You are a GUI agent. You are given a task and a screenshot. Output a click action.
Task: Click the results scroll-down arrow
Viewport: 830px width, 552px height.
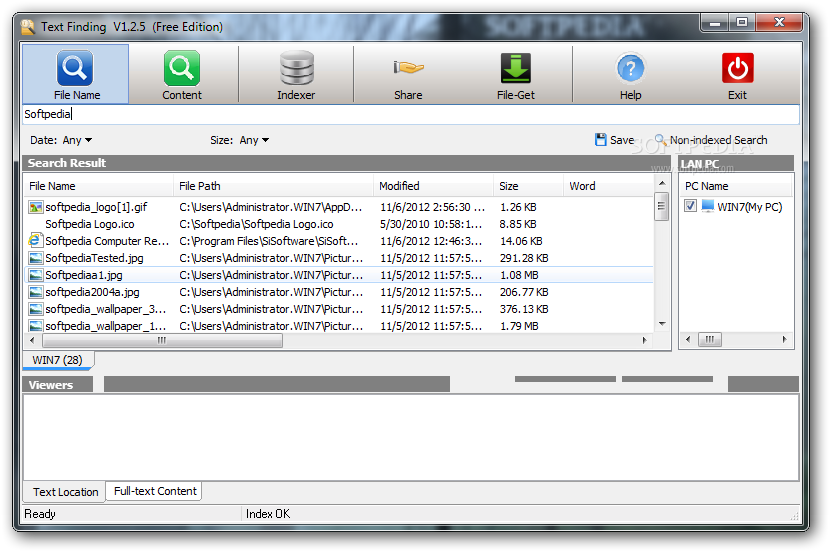pos(662,323)
